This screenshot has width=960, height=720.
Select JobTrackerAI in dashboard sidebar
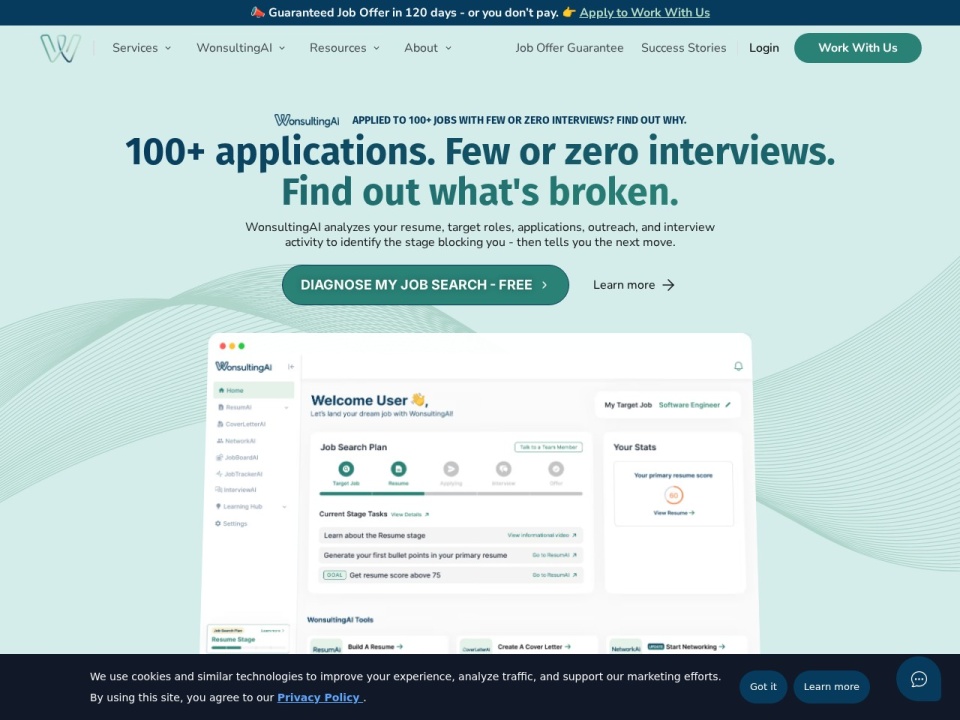click(239, 474)
